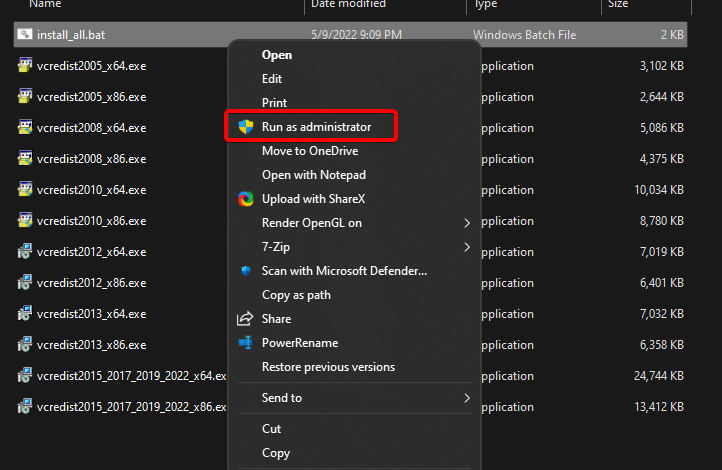The image size is (722, 470).
Task: Select the vcredist2013_x86.exe file row
Action: pos(91,345)
